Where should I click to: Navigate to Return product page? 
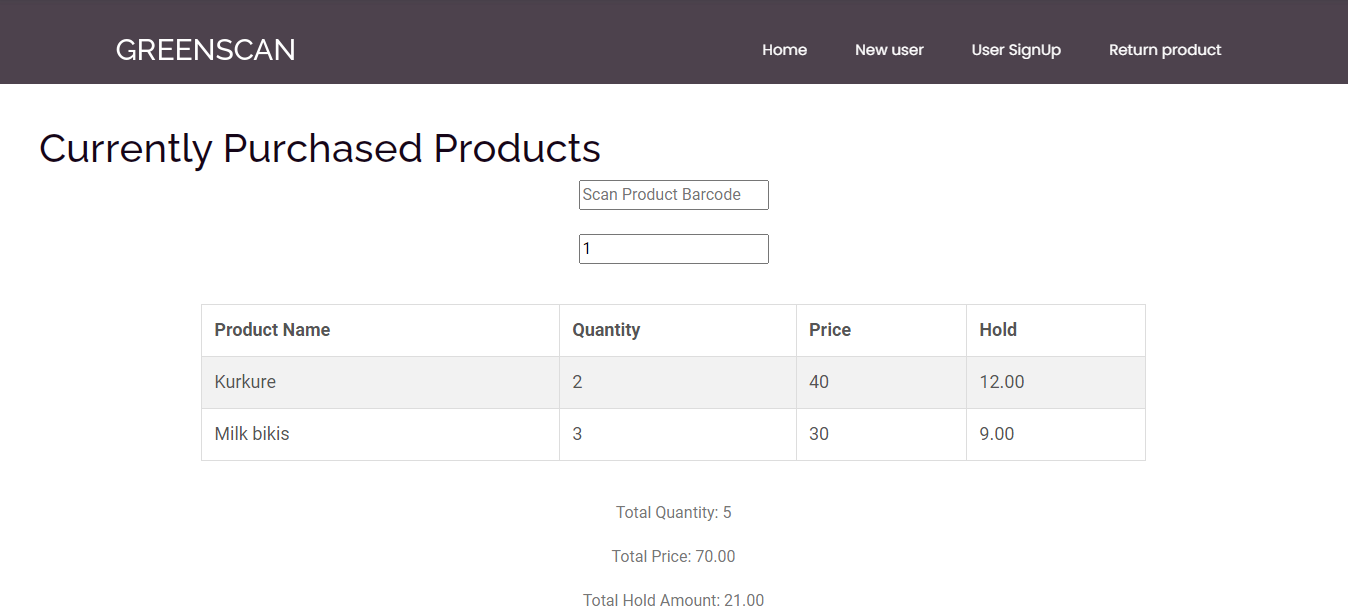pyautogui.click(x=1165, y=50)
